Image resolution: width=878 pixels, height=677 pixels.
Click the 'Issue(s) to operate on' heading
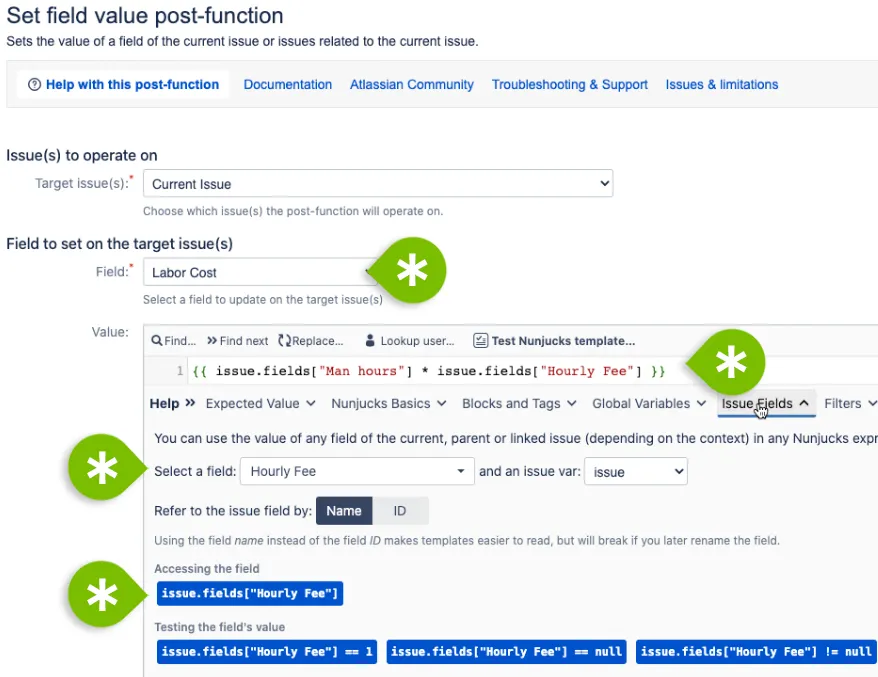82,155
